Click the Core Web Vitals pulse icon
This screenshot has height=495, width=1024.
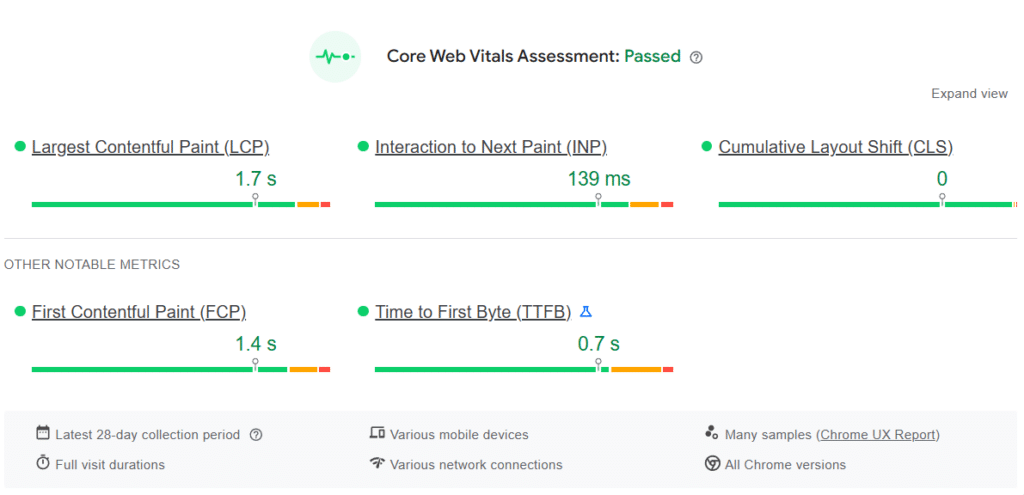pos(334,57)
